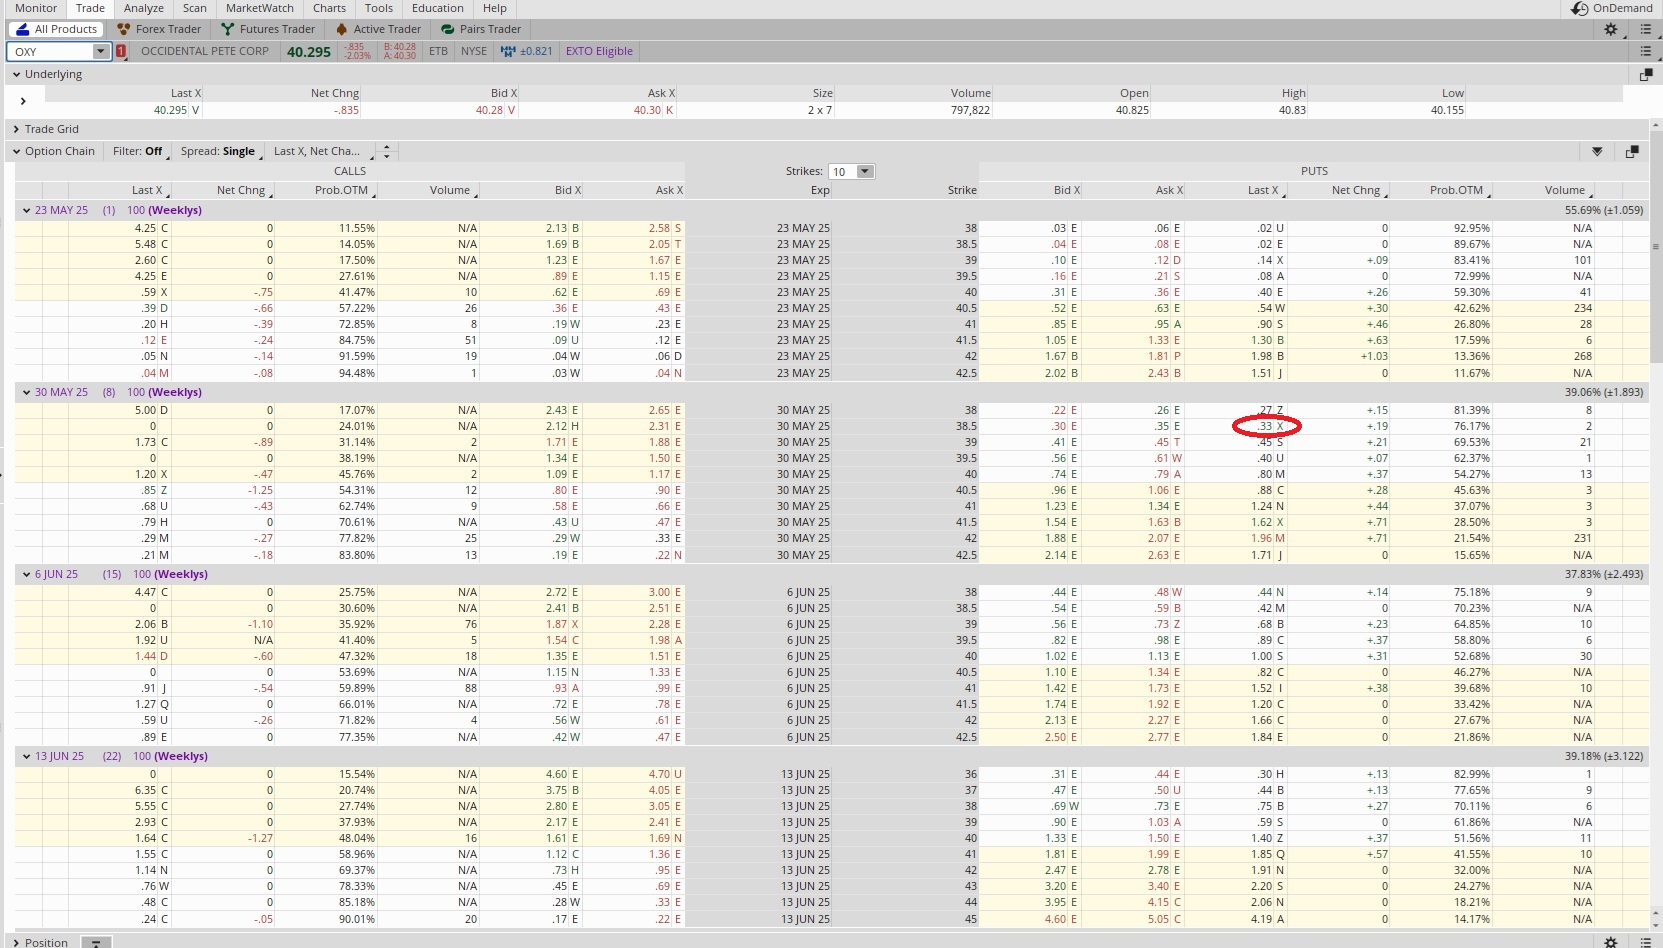
Task: Open the Charts tab
Action: click(329, 8)
